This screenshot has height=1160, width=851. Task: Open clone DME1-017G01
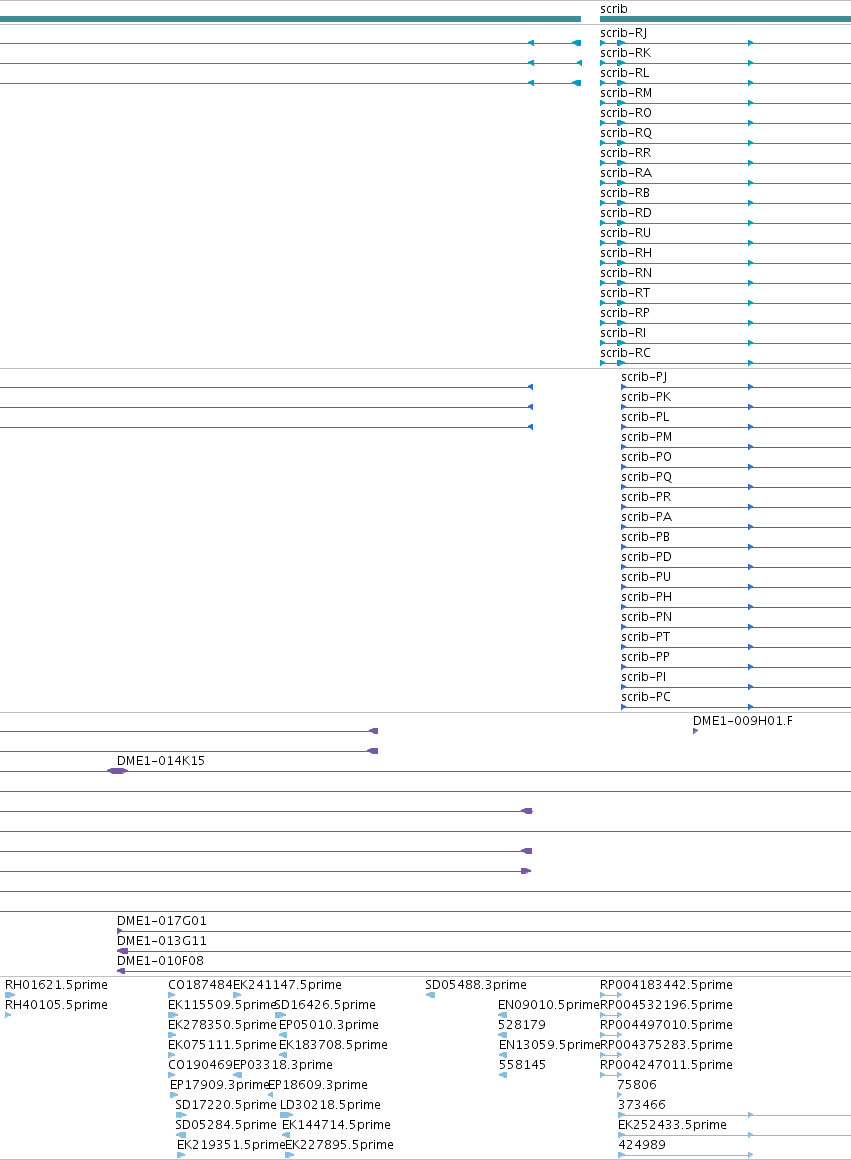[x=162, y=920]
